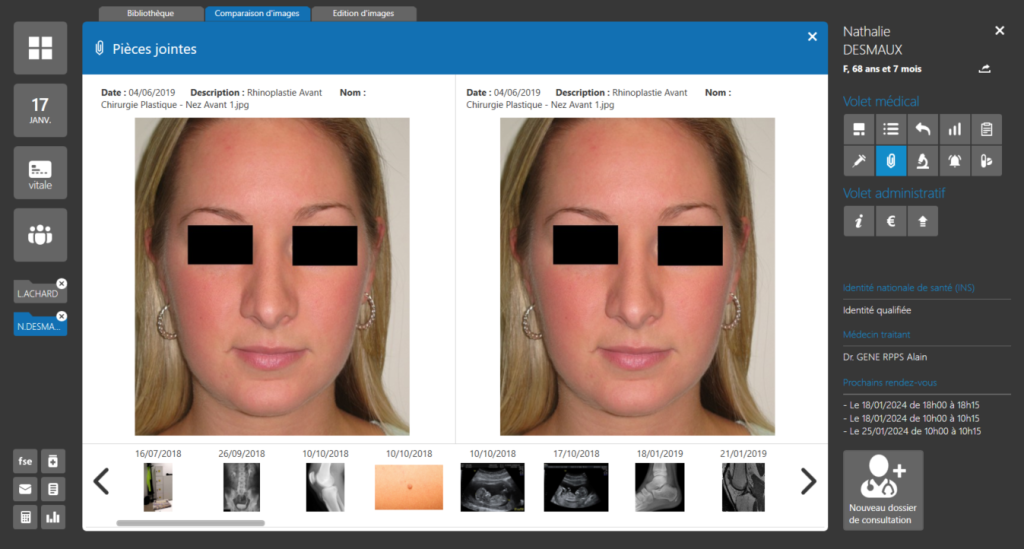
Task: Close the Pièces jointes panel
Action: coord(812,37)
